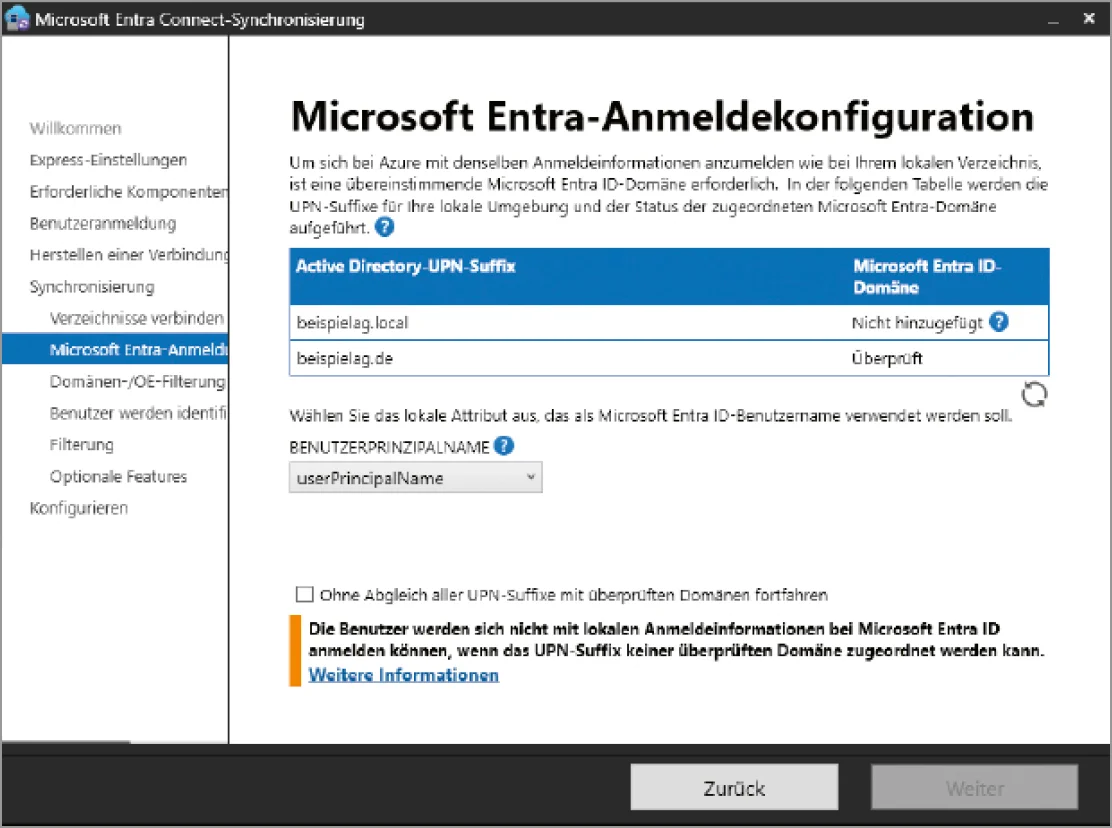Click the refresh icon below the UPN table
This screenshot has width=1112, height=828.
(x=1034, y=394)
